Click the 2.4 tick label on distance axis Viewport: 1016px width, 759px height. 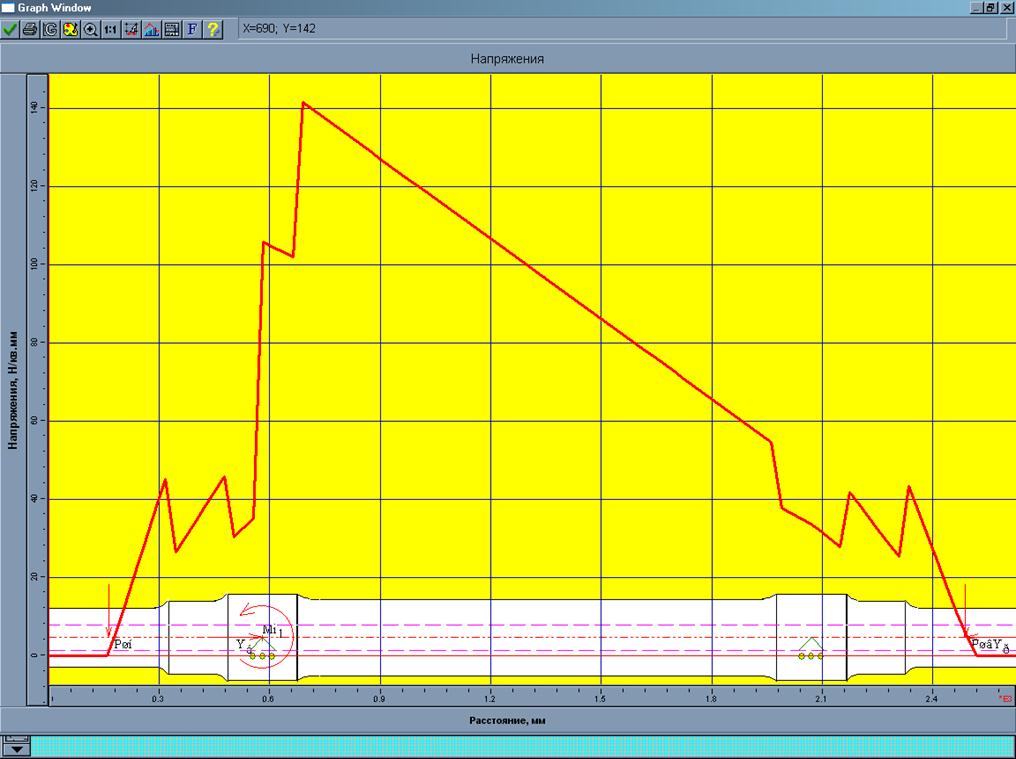pyautogui.click(x=932, y=699)
